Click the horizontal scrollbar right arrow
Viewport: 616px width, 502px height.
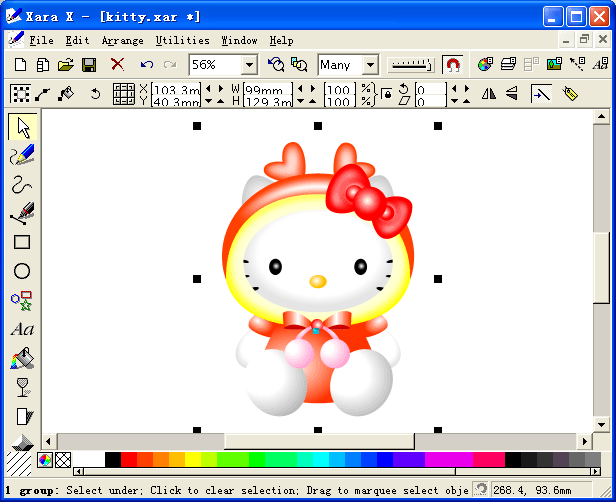(585, 442)
